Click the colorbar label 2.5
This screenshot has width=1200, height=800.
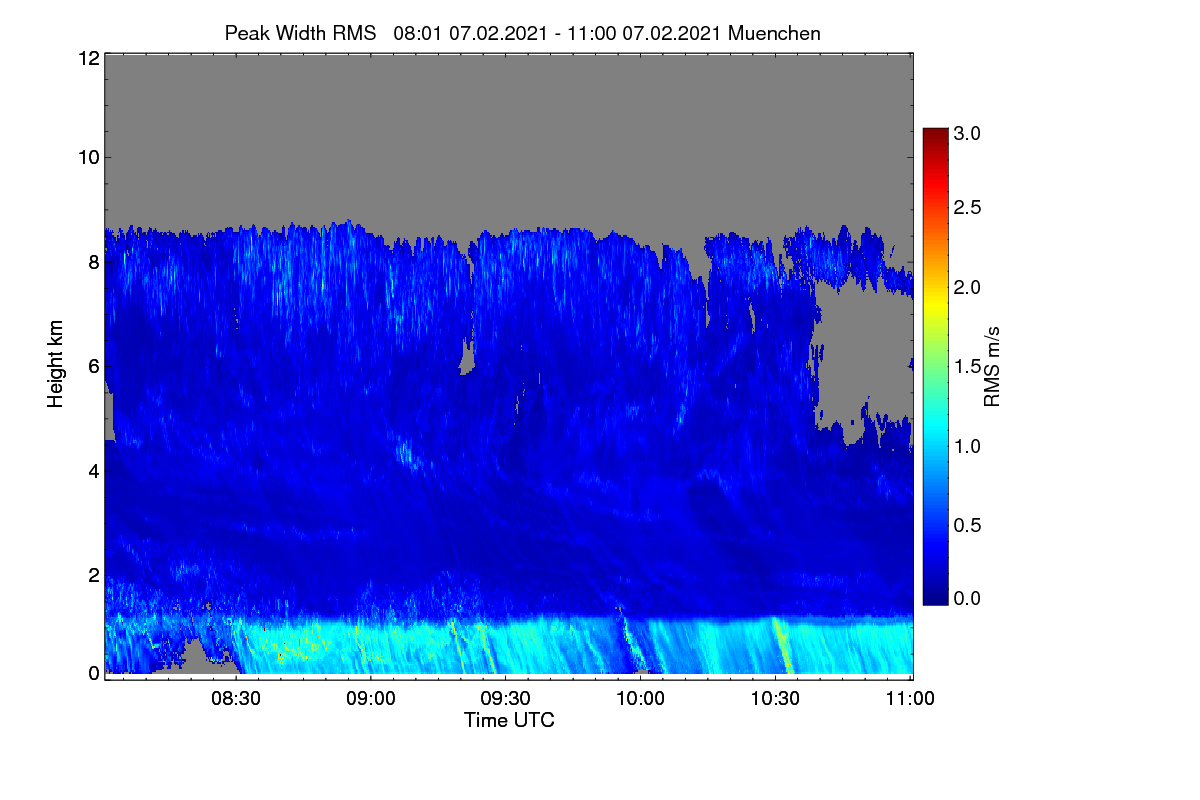coord(967,208)
